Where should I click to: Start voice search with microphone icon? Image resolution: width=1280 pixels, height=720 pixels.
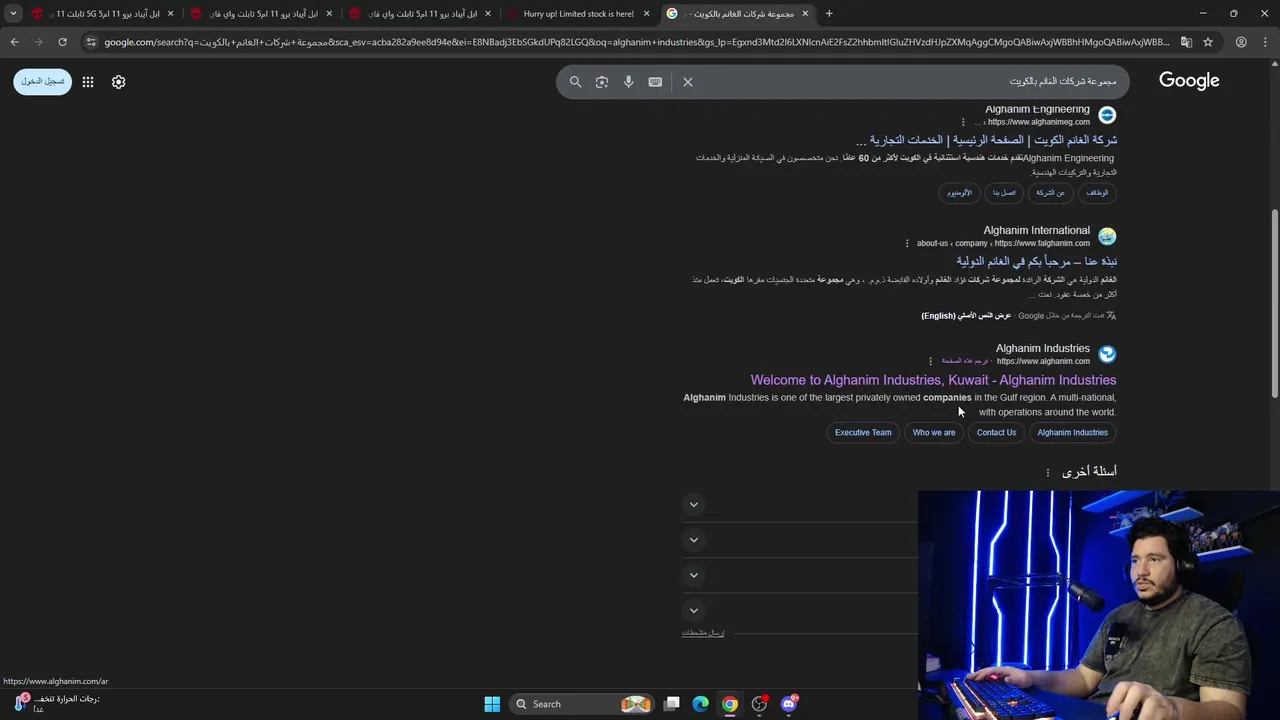pos(629,82)
